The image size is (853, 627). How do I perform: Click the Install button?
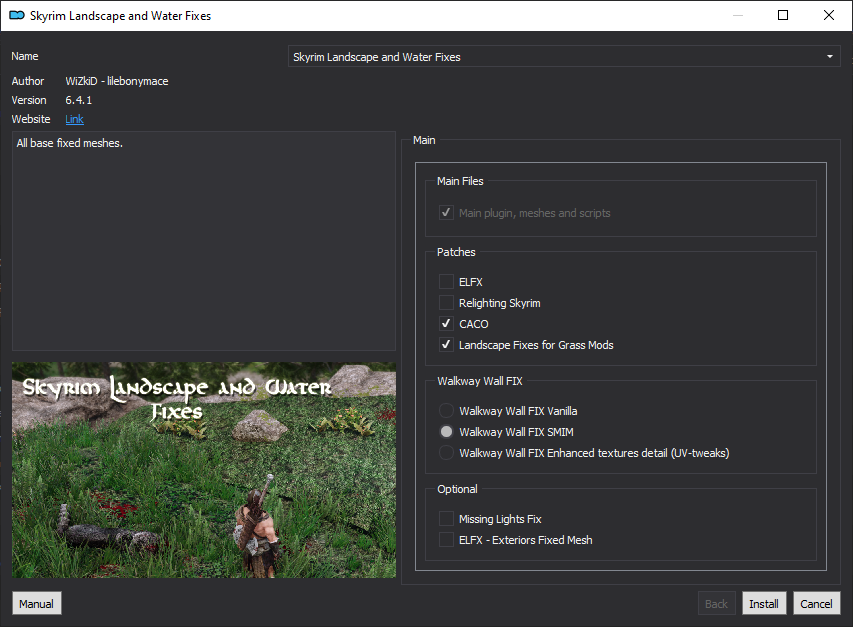[764, 604]
